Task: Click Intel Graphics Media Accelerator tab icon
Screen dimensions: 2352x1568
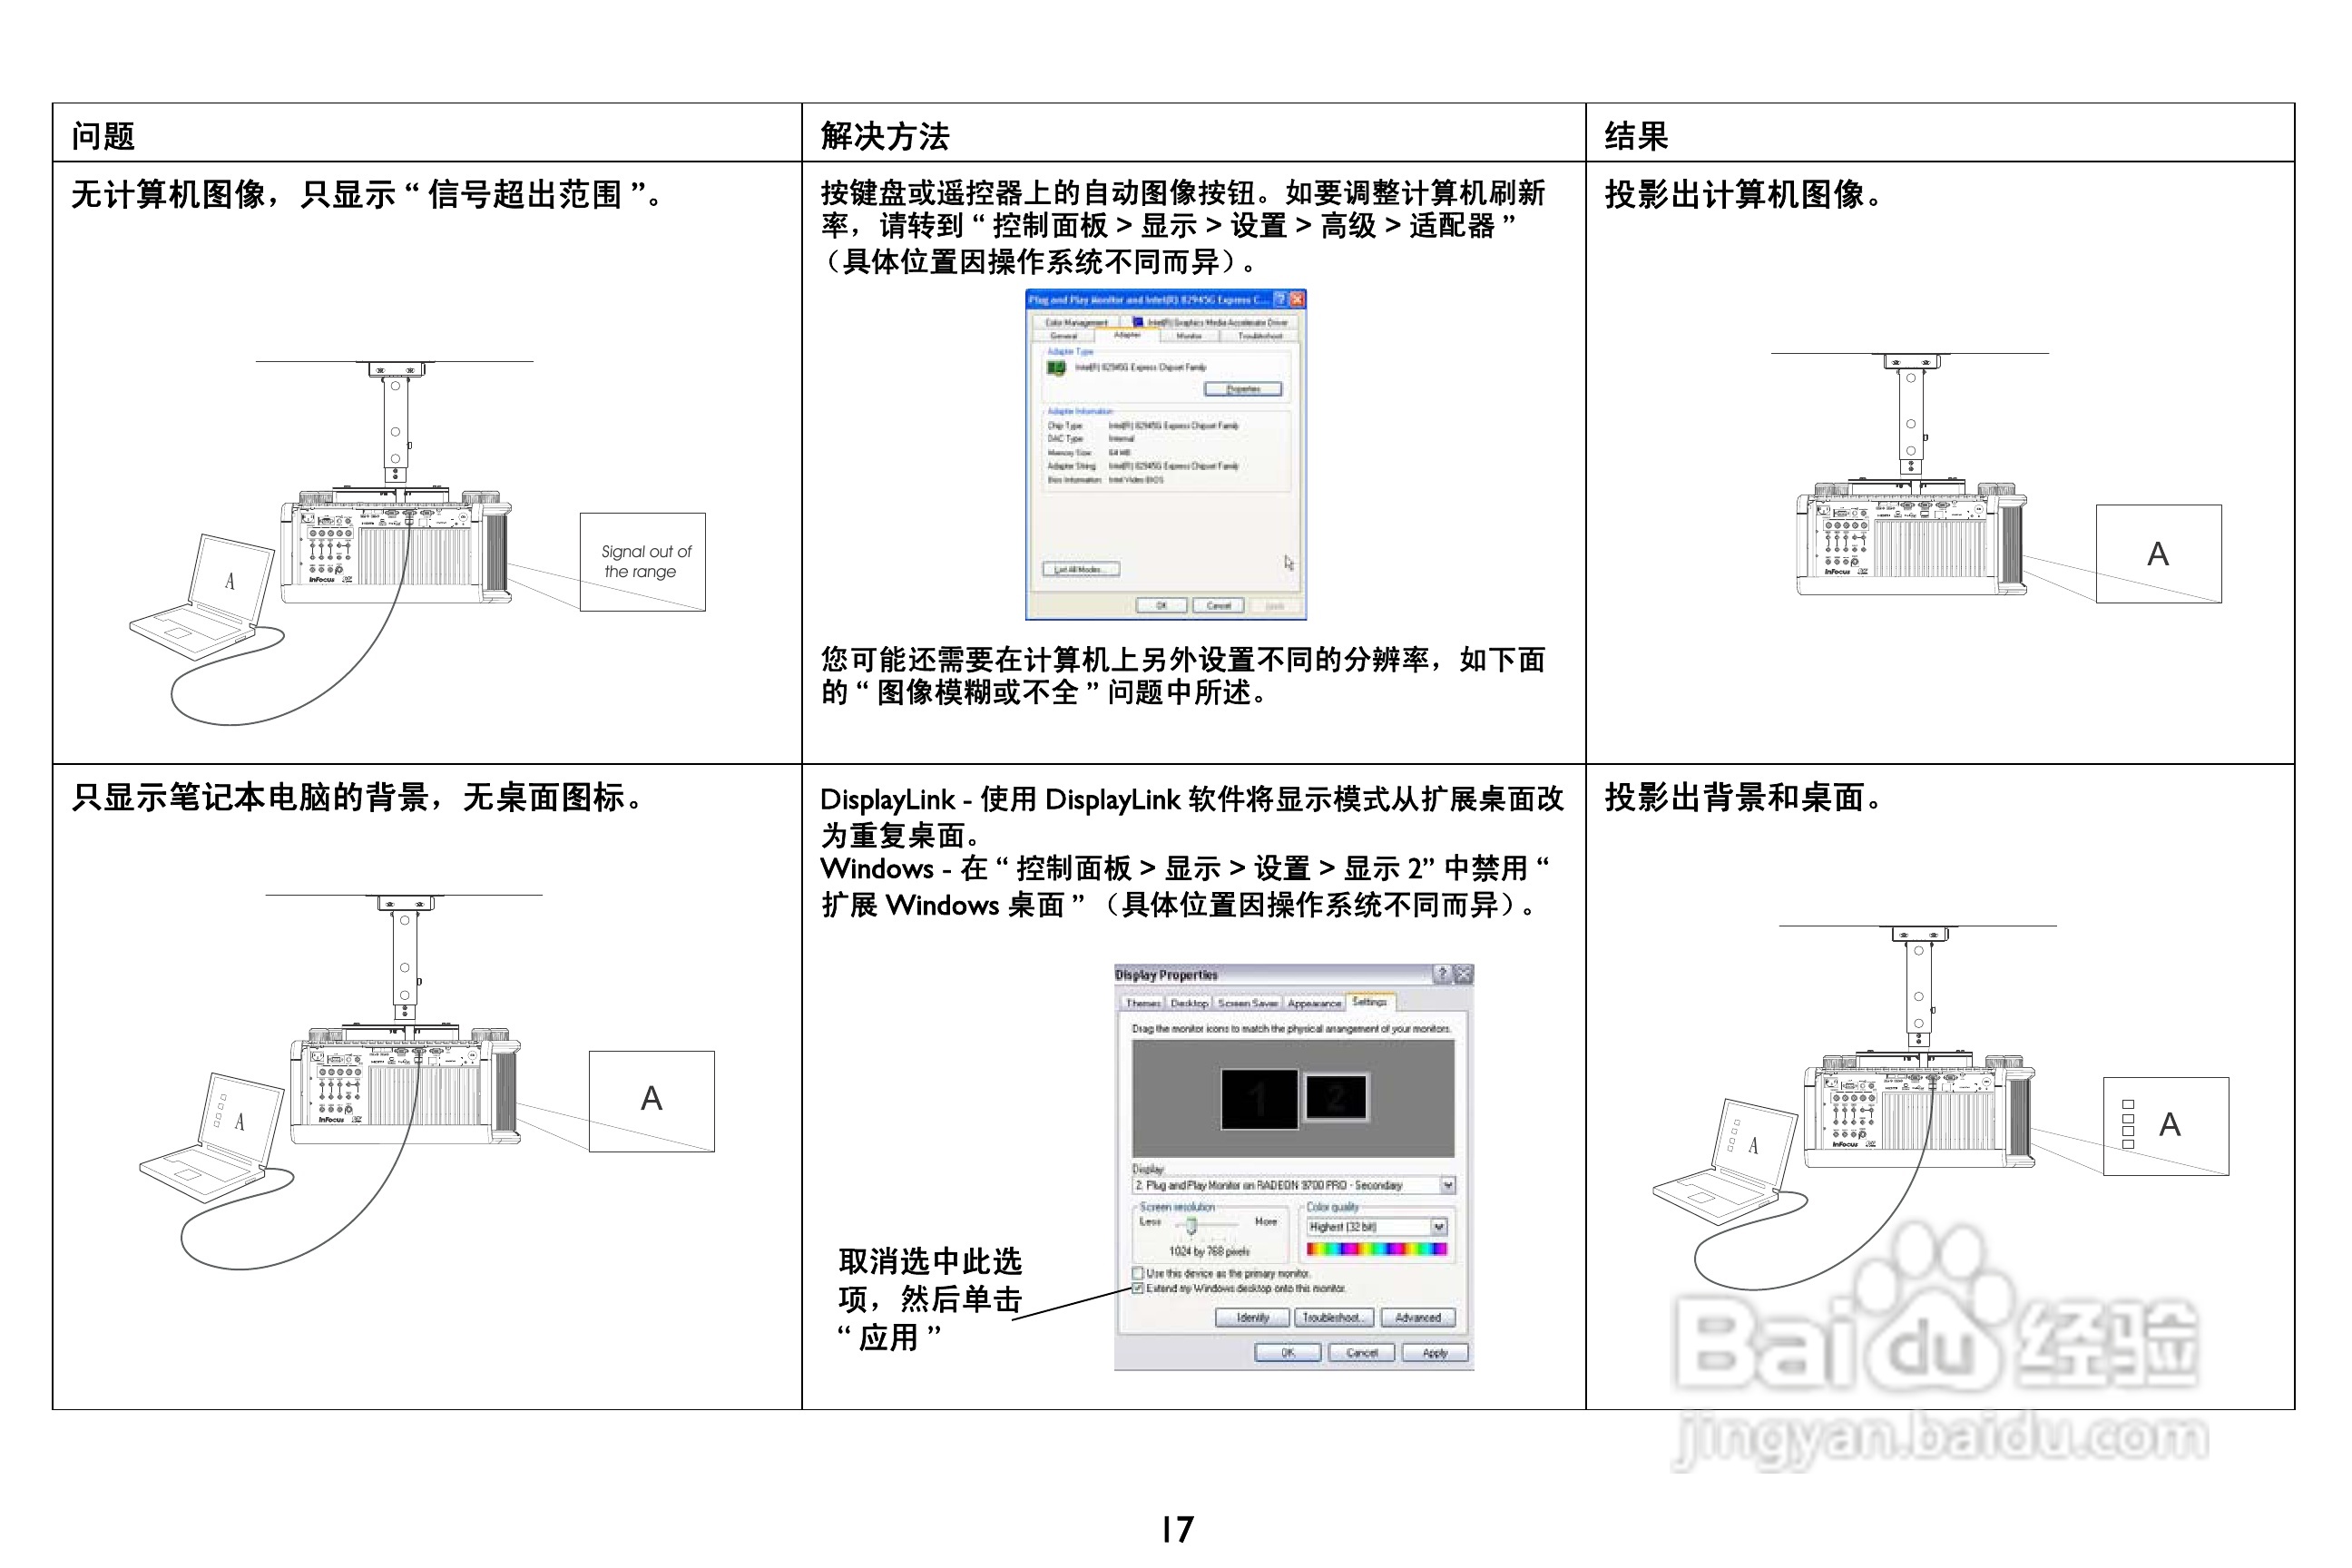Action: click(1138, 322)
